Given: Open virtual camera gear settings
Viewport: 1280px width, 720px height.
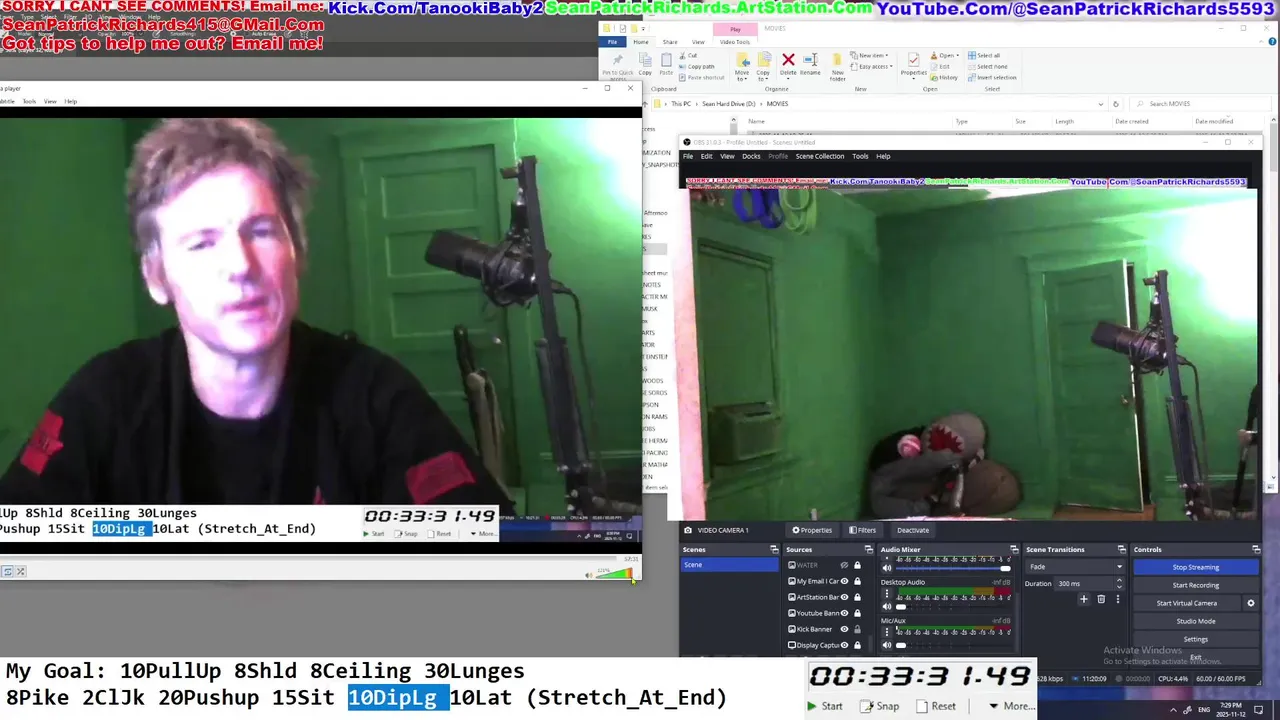Looking at the screenshot, I should 1250,603.
